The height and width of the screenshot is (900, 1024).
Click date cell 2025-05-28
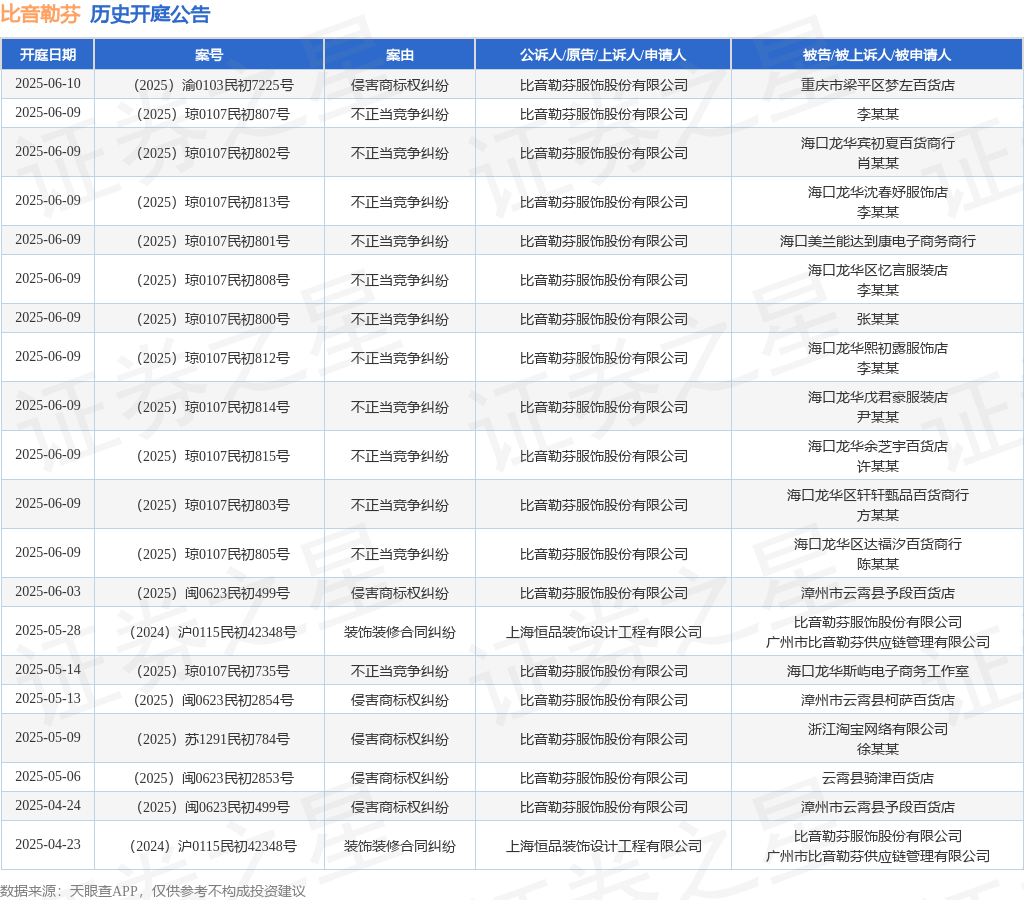[48, 630]
